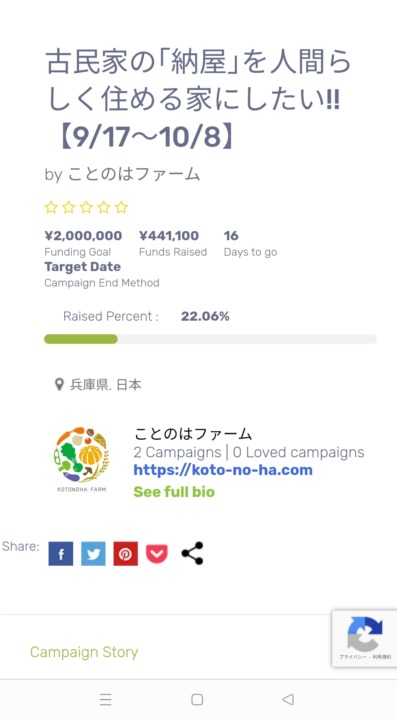Click See full bio link
Screen dimensions: 397x720
tap(174, 492)
